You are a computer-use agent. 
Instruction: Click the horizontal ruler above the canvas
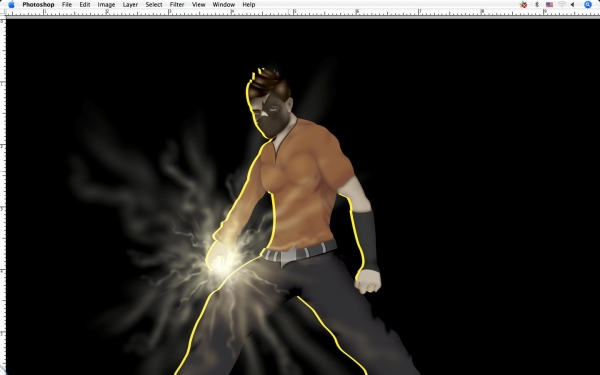point(303,13)
